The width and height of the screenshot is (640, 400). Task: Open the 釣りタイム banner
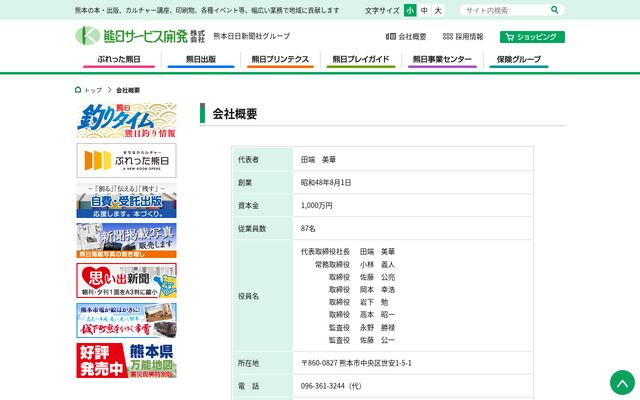pos(127,120)
